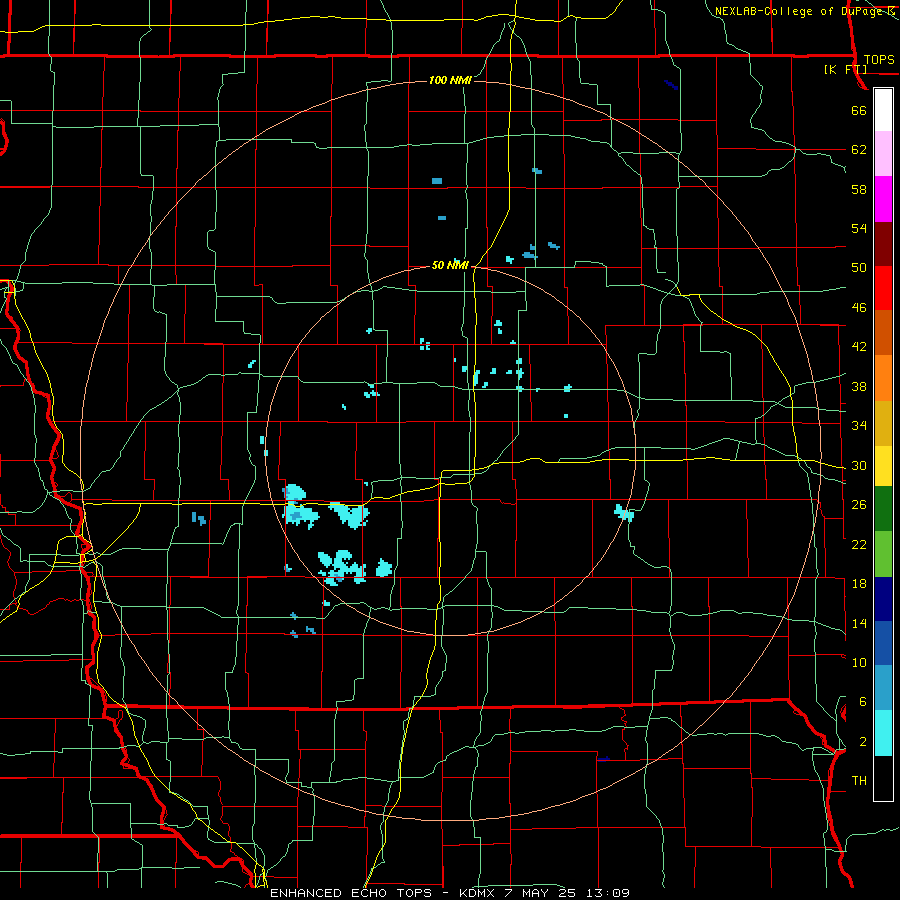Click the cyan legend swatch above 2
Image resolution: width=900 pixels, height=900 pixels.
[883, 733]
